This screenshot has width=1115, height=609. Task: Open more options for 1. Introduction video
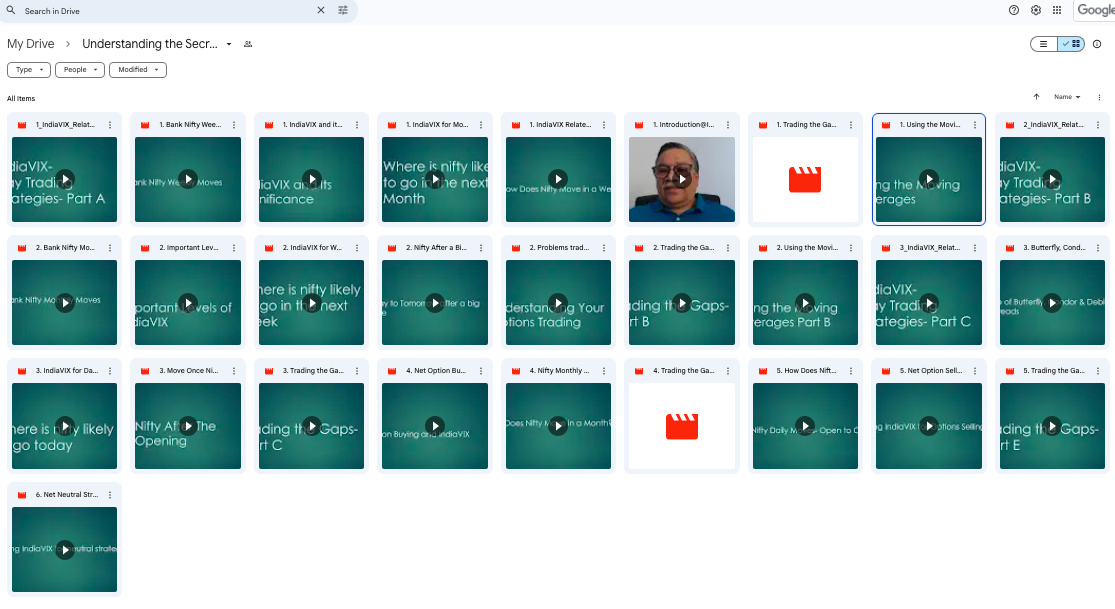point(727,125)
